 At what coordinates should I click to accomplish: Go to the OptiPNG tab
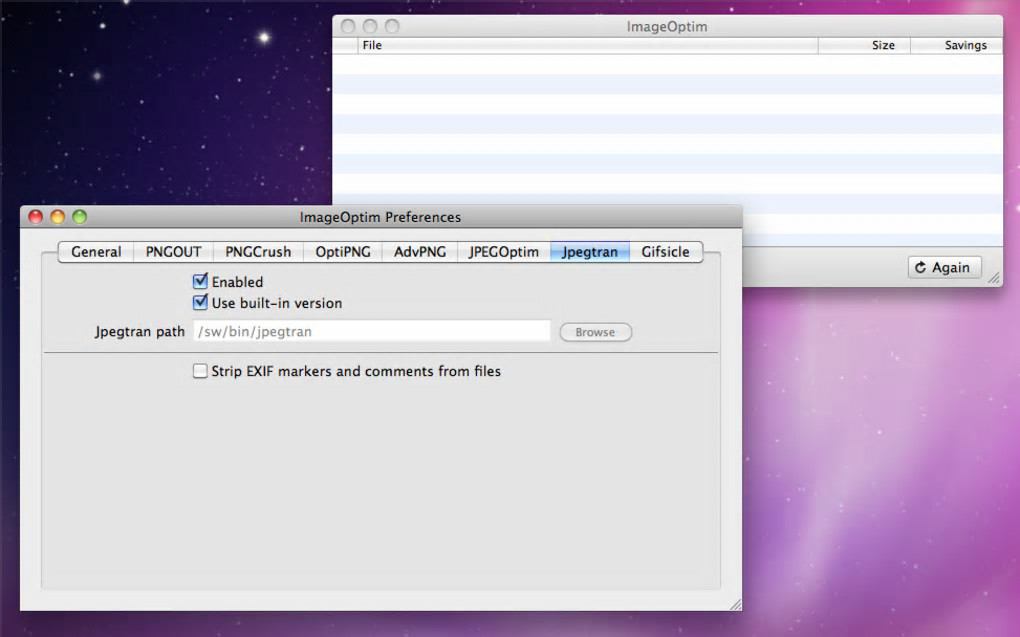(x=343, y=252)
